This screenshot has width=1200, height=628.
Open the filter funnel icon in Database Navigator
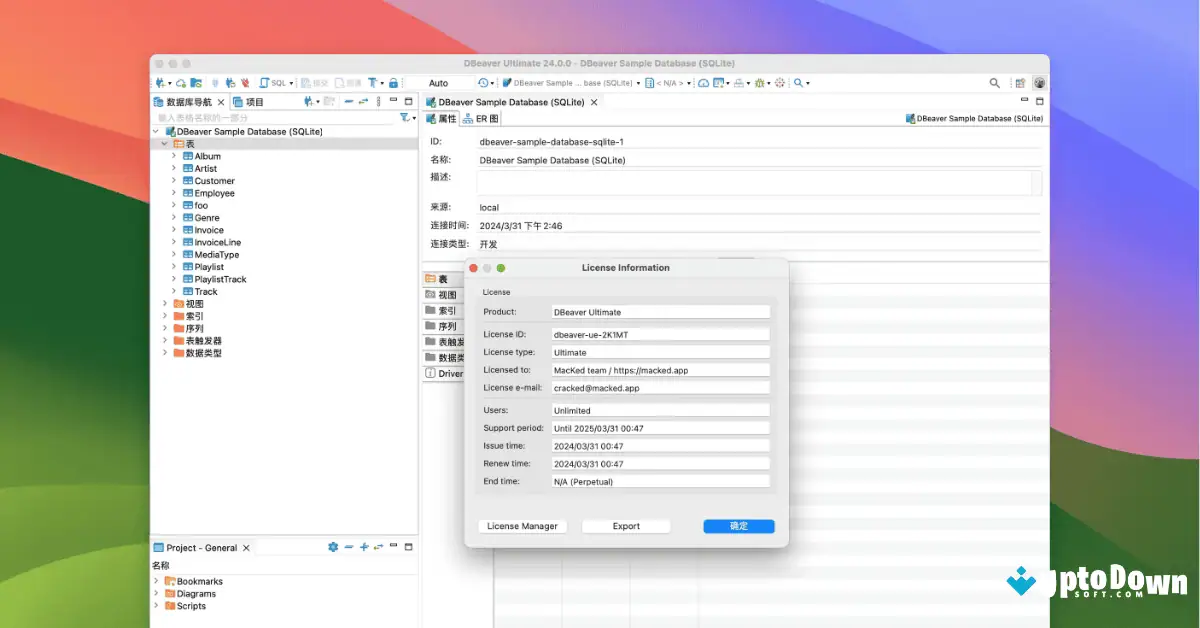click(x=405, y=117)
